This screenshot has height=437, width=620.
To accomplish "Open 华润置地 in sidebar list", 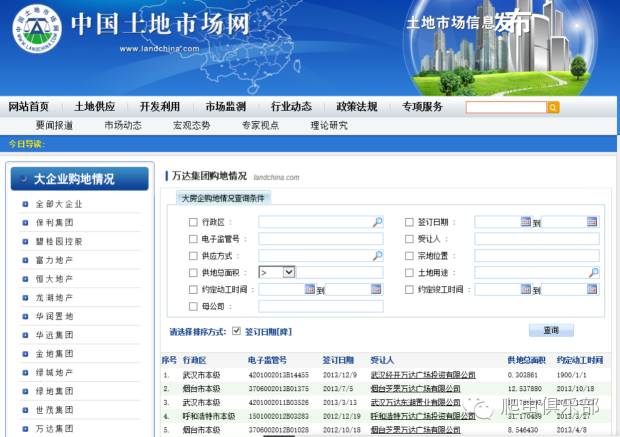I will coord(54,316).
